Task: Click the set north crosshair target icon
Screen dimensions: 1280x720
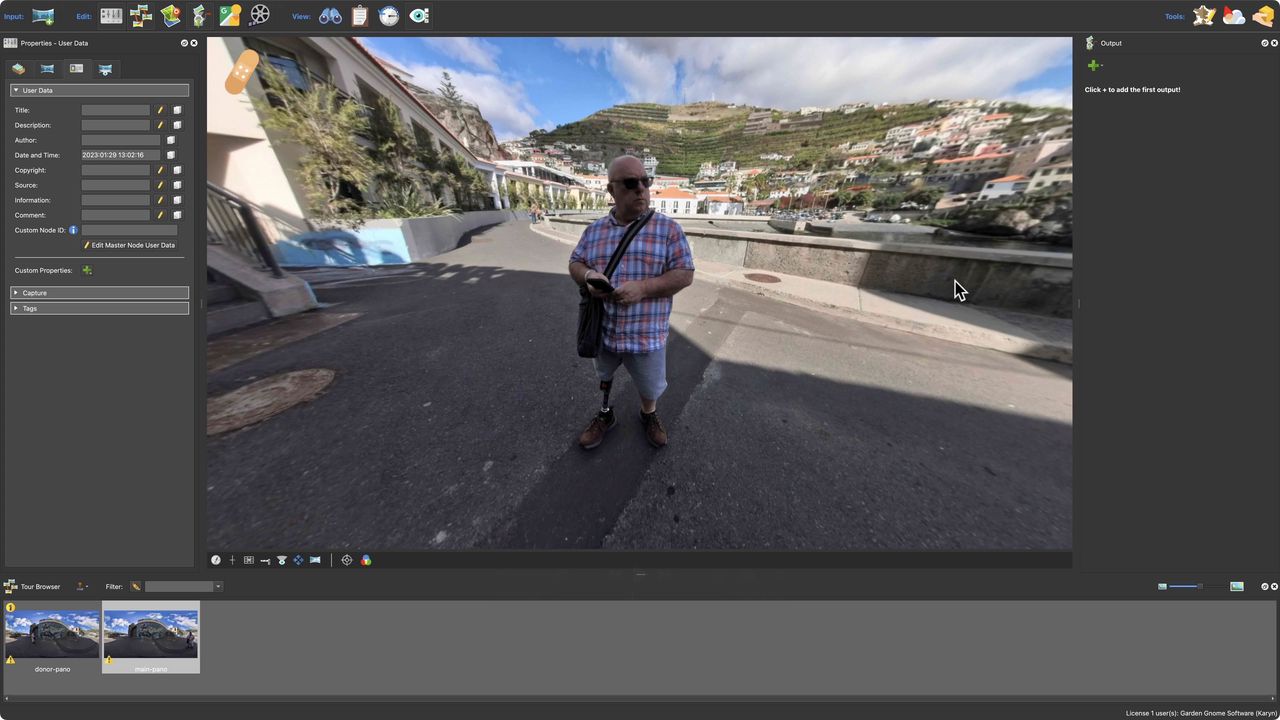Action: pyautogui.click(x=347, y=560)
